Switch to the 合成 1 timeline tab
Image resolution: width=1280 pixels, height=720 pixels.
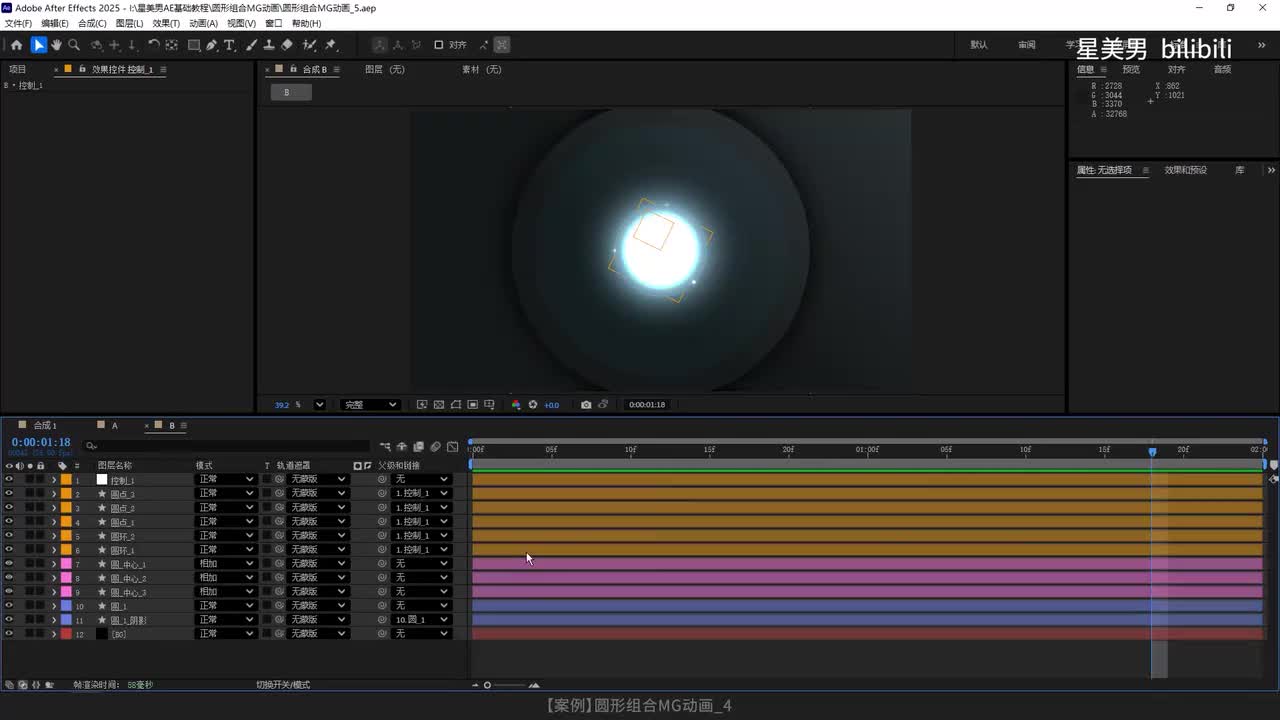coord(45,426)
